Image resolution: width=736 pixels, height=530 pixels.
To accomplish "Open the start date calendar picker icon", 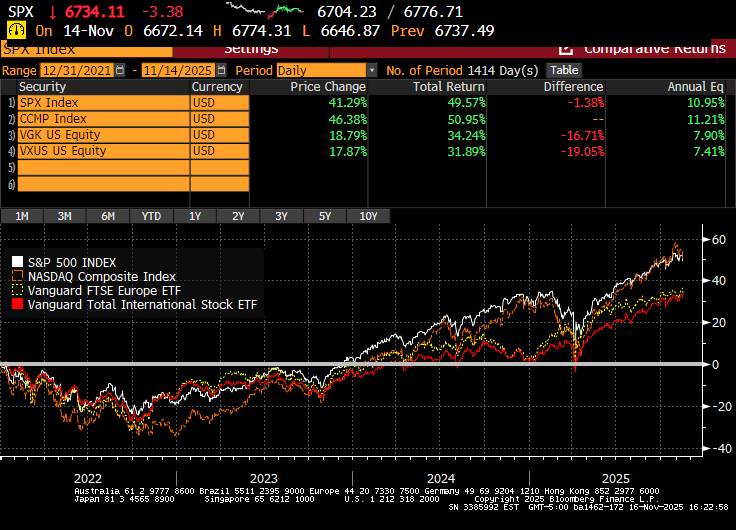I will click(120, 70).
